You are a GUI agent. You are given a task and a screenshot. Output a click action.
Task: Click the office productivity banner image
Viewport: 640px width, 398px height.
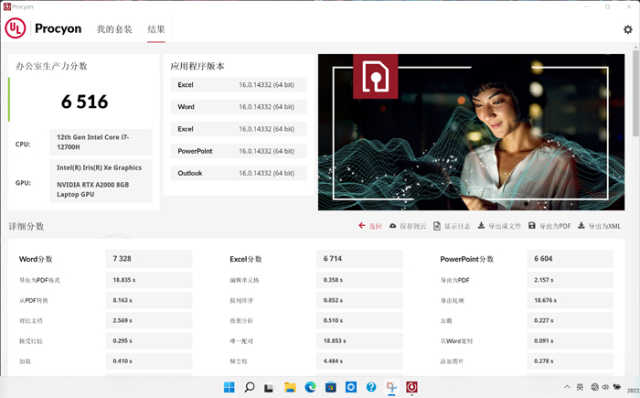coord(471,132)
